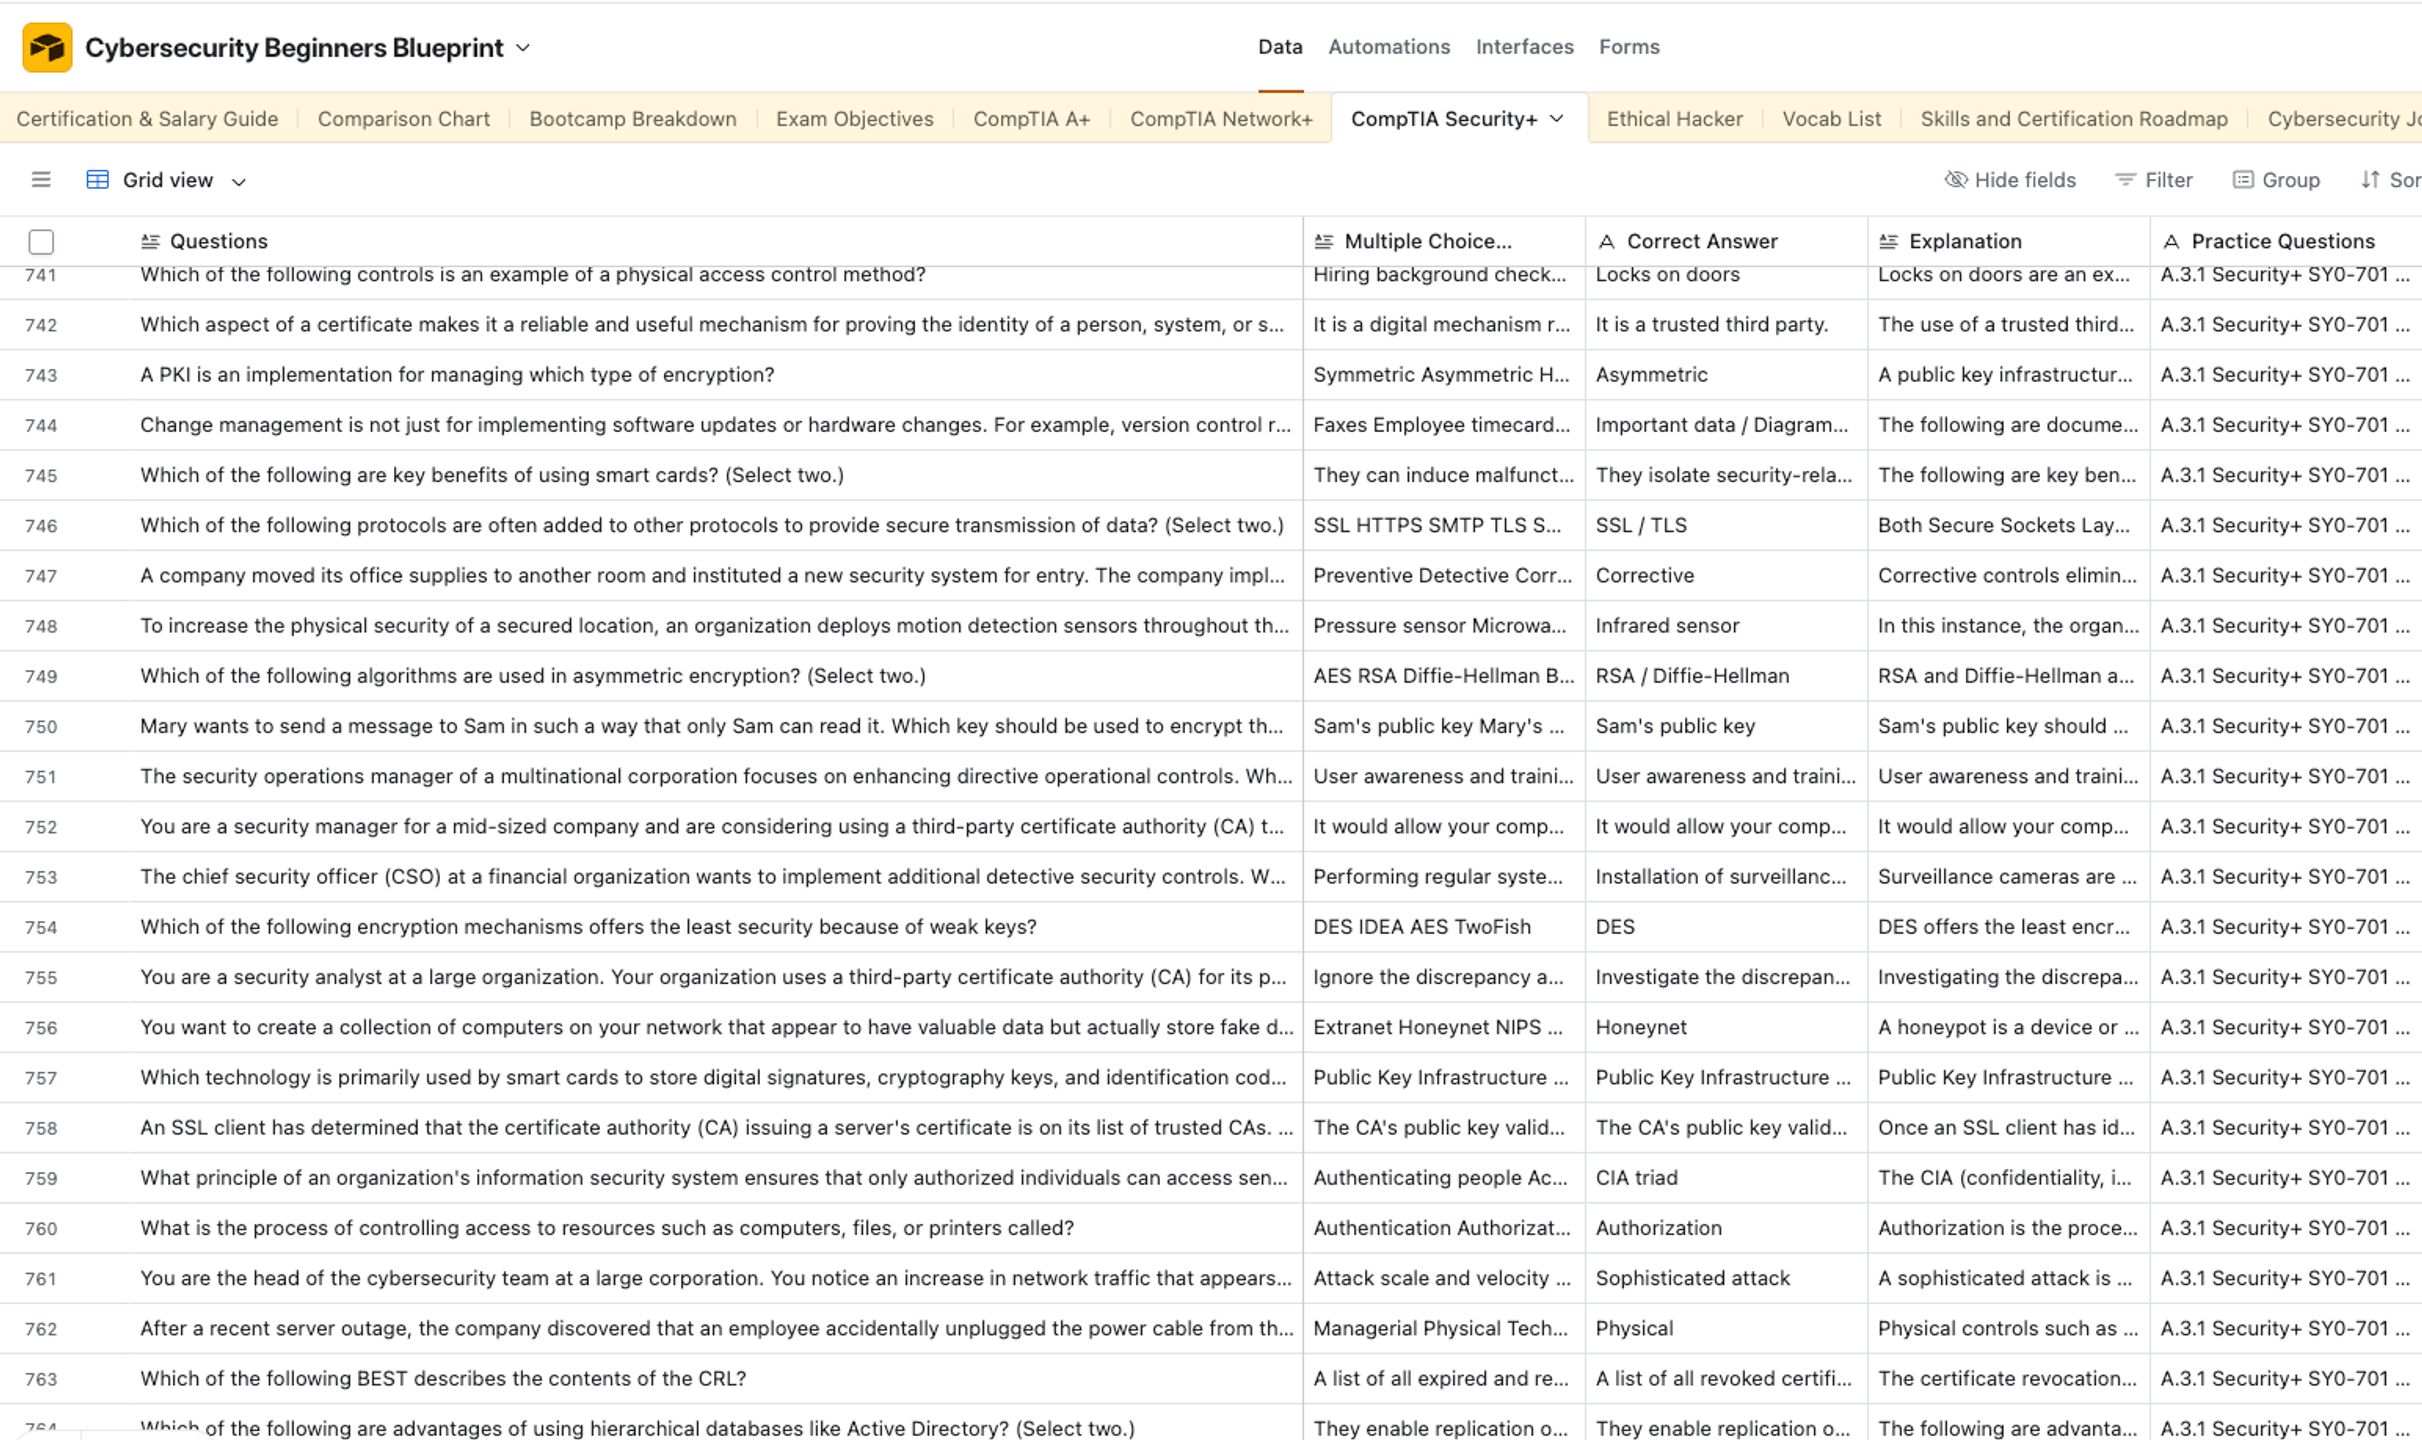The image size is (2422, 1440).
Task: Click the Filter button label
Action: coord(2169,180)
